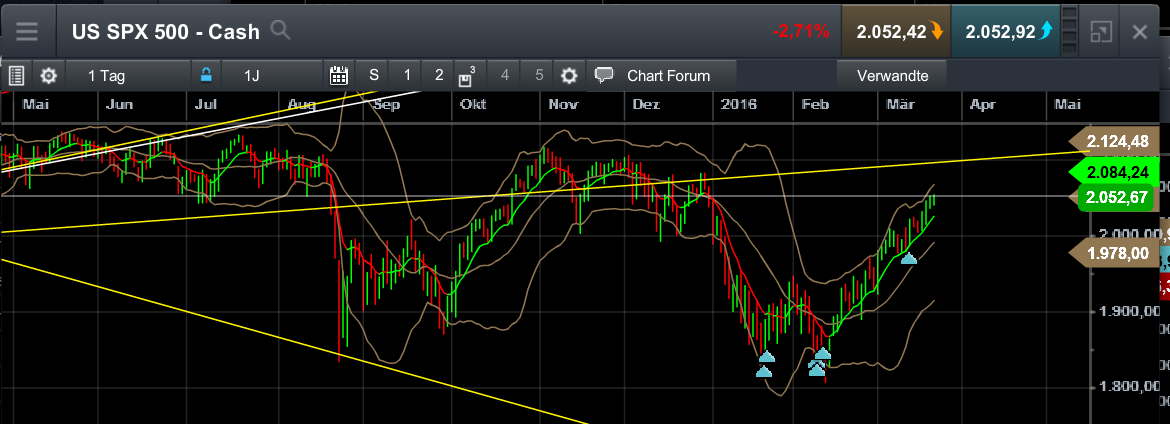Select the 2.124,48 price level tag
Viewport: 1170px width, 424px height.
click(x=1113, y=140)
